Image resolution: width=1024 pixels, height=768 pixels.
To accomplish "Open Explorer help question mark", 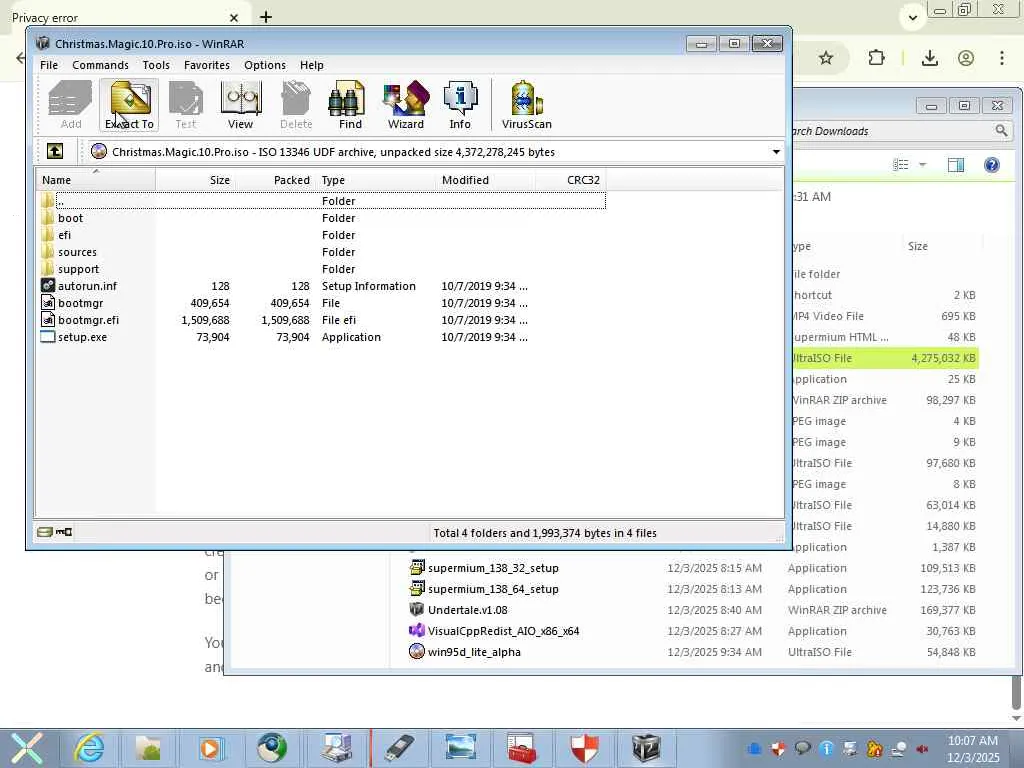I will pos(991,165).
